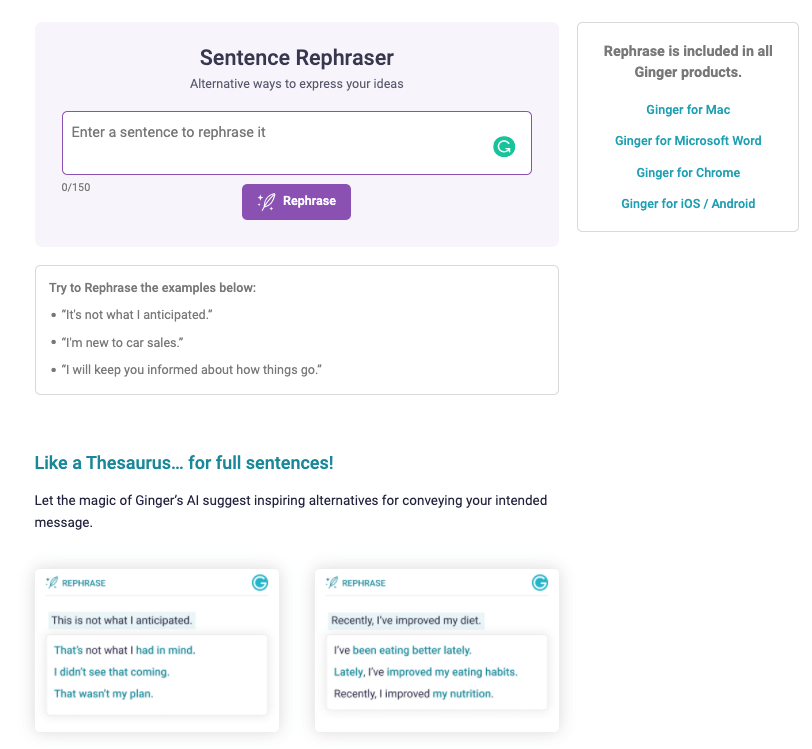Choose suggestion "I didn't see that coming."
This screenshot has width=812, height=749.
pyautogui.click(x=111, y=672)
